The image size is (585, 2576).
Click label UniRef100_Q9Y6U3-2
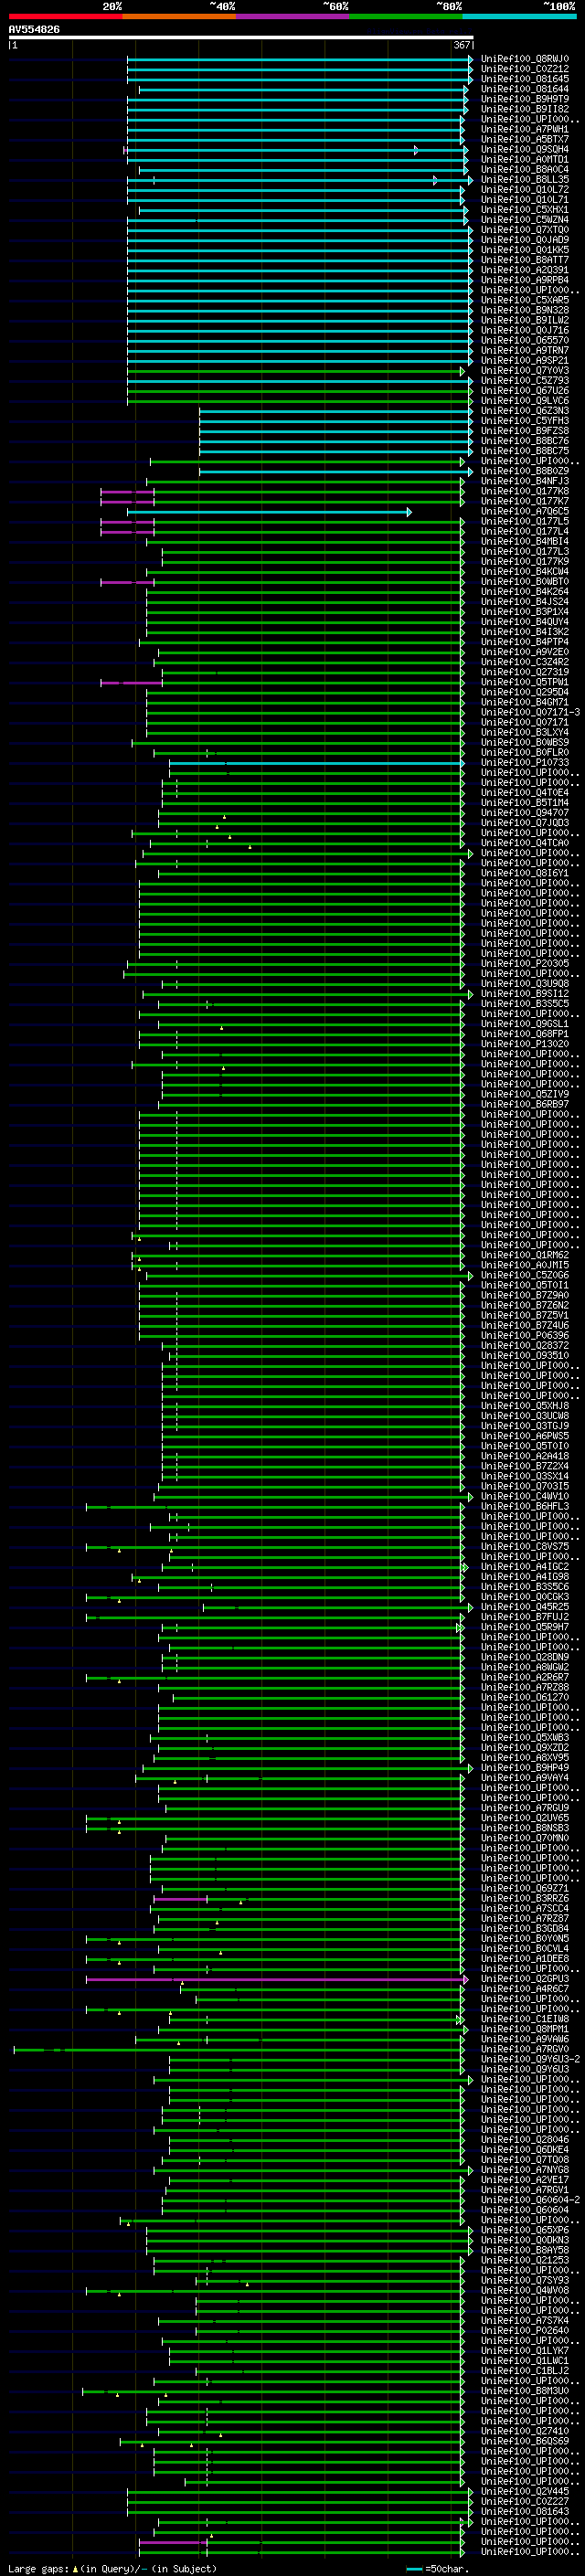(x=530, y=2059)
